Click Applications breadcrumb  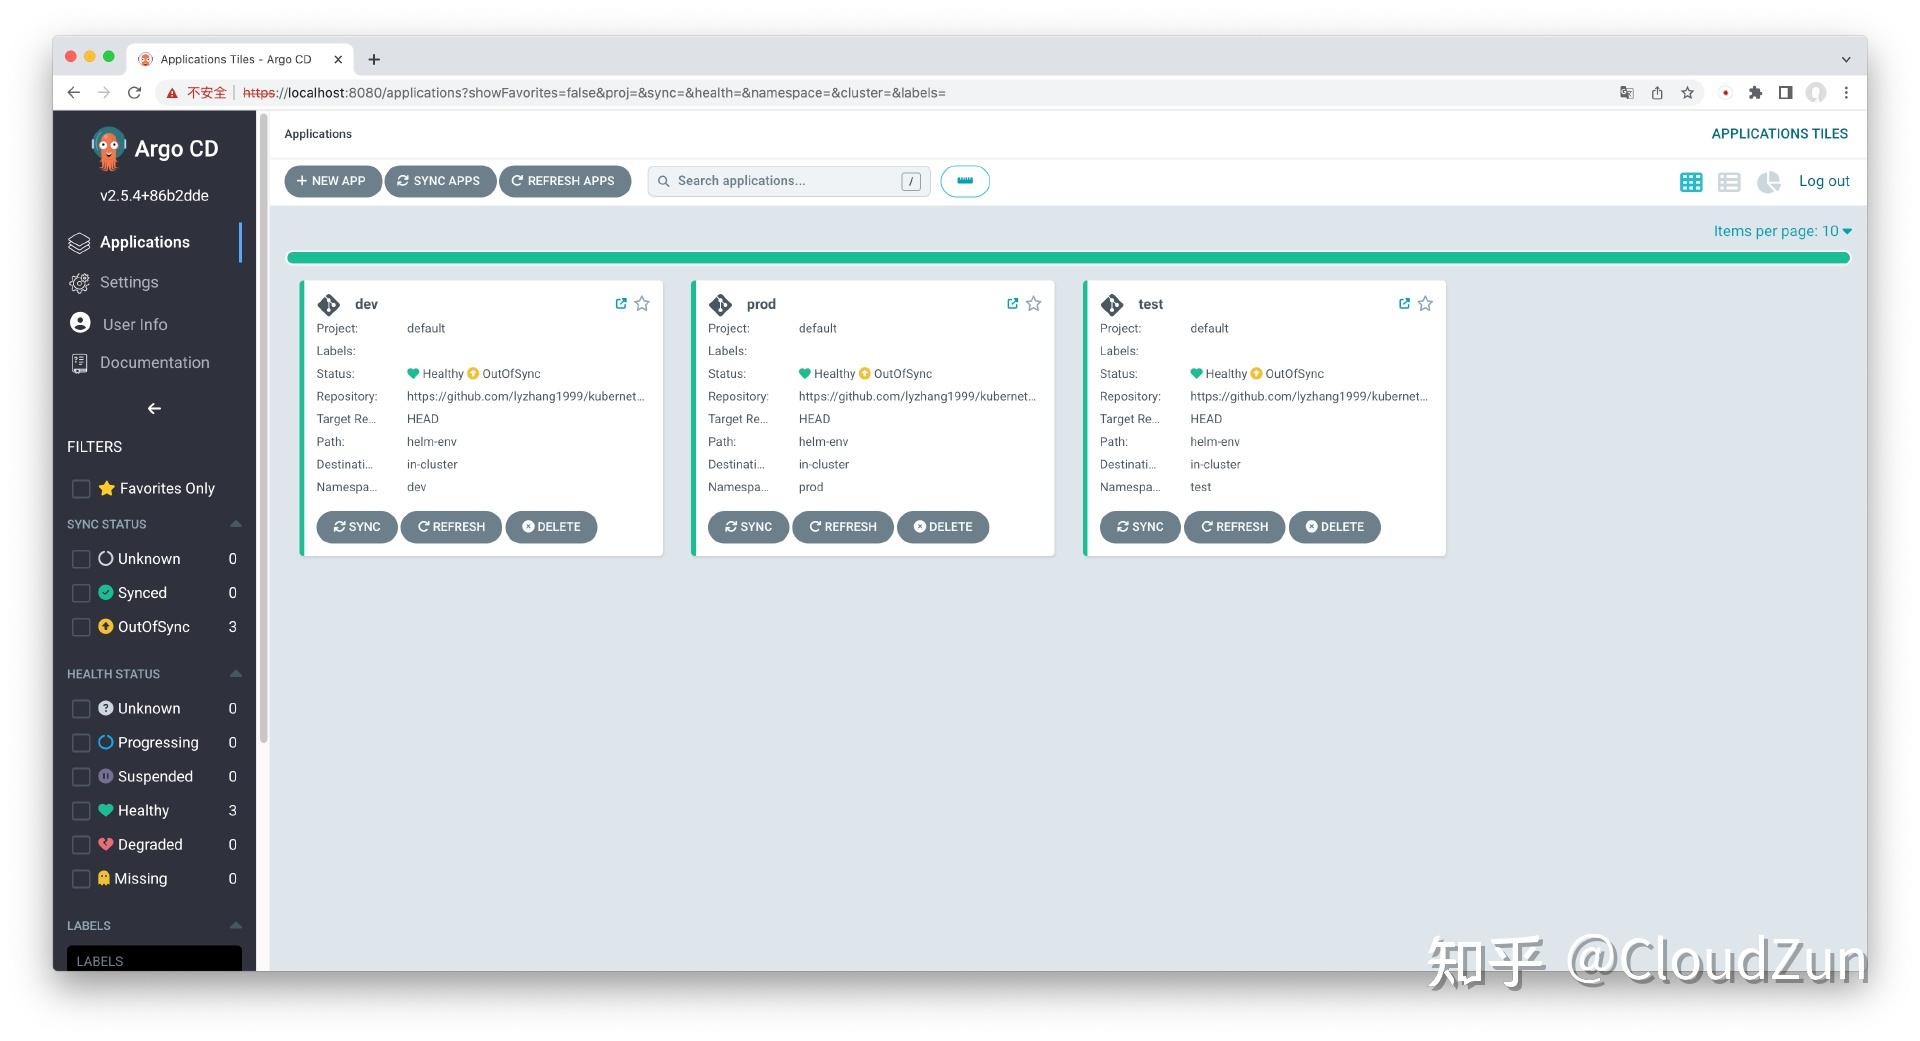click(x=318, y=134)
